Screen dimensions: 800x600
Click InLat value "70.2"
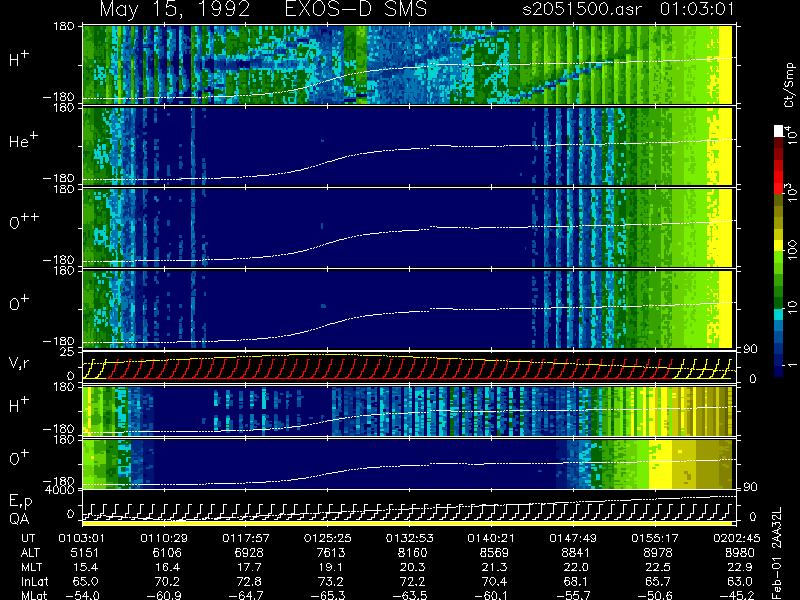(168, 581)
